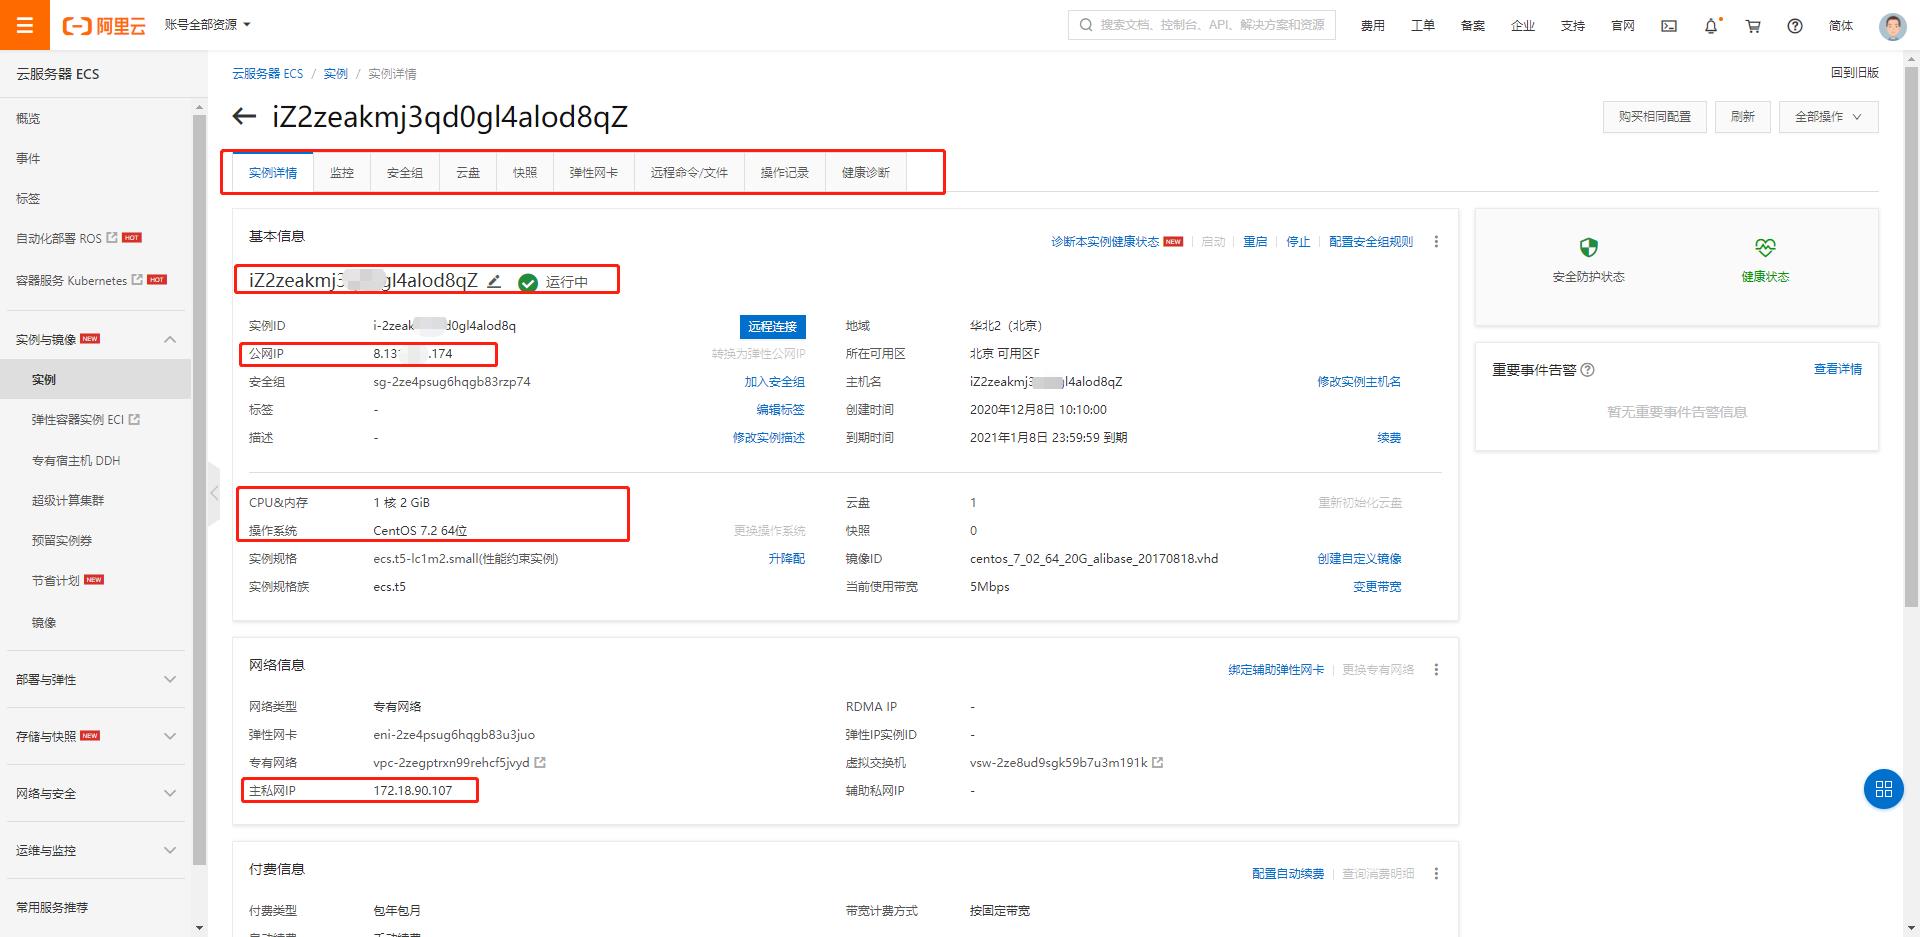
Task: Click the 创建自定义镜像 link
Action: [1359, 559]
